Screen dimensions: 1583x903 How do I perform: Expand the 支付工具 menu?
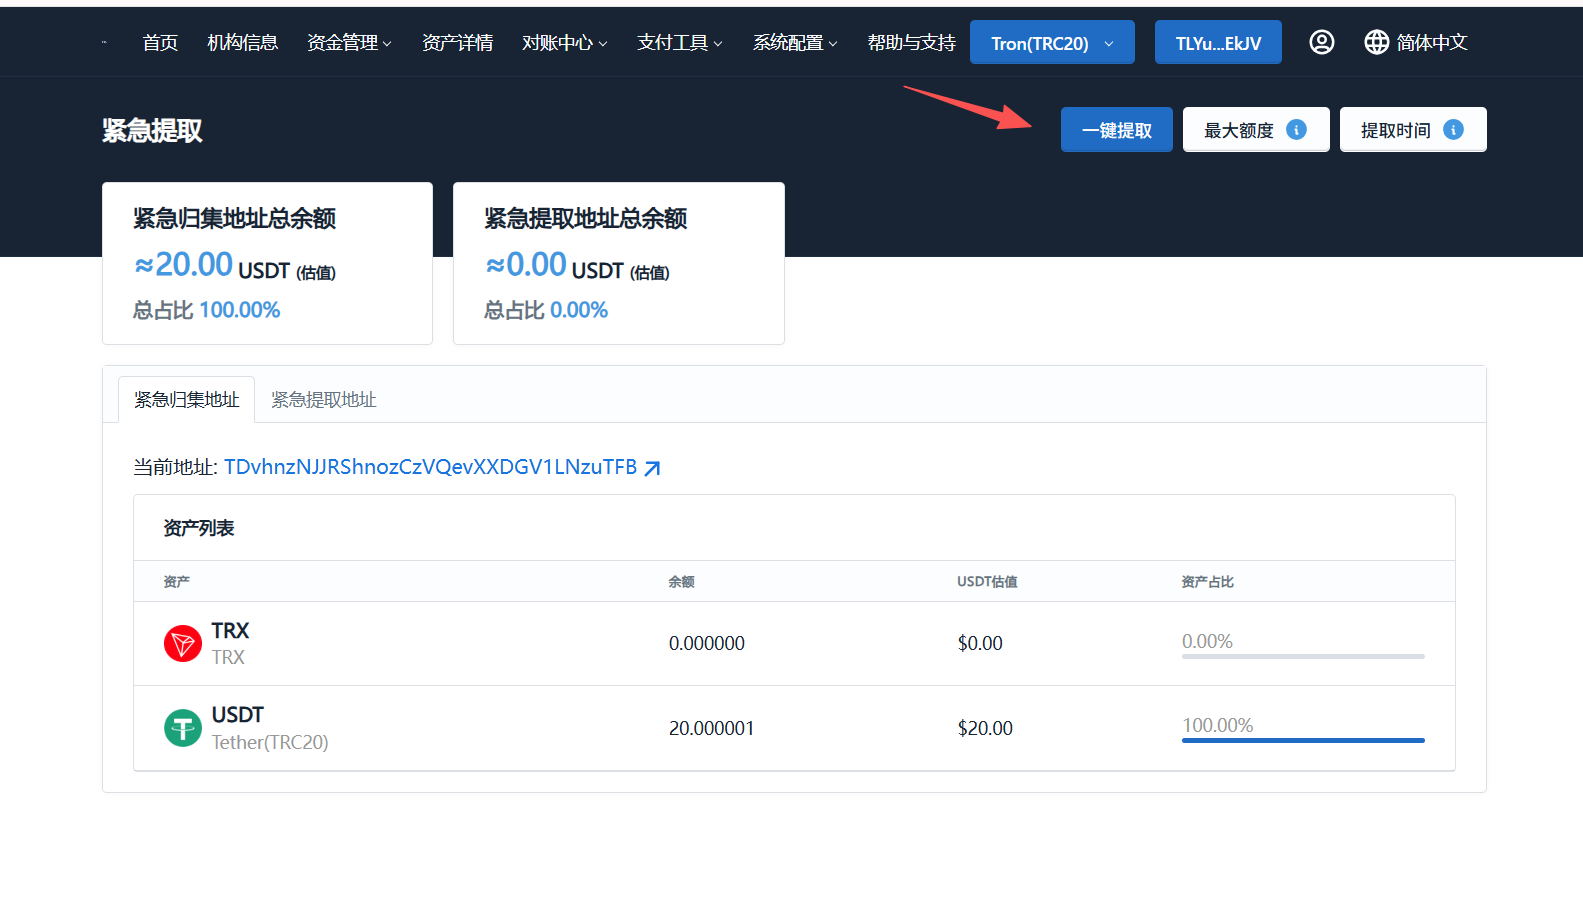tap(679, 43)
